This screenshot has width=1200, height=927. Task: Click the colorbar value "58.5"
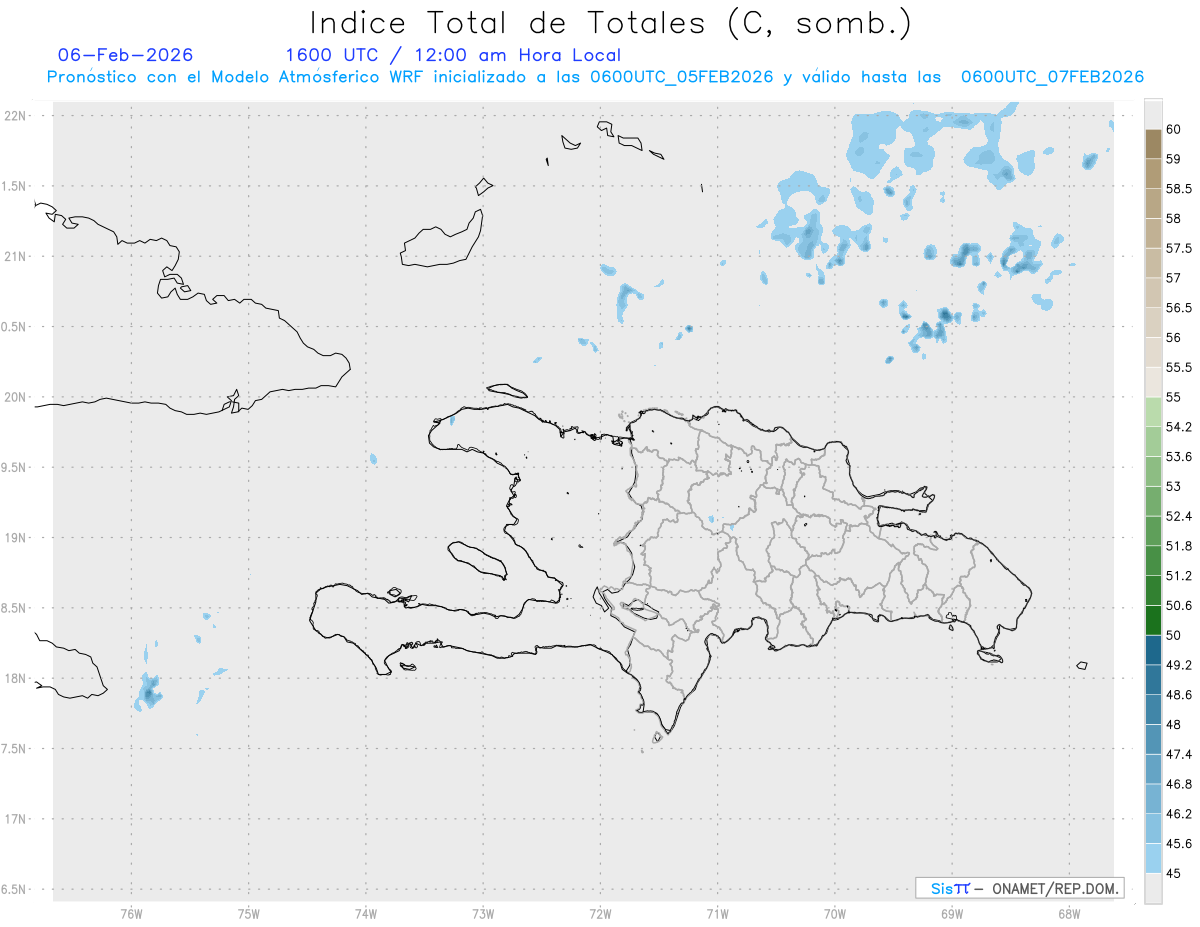1179,188
